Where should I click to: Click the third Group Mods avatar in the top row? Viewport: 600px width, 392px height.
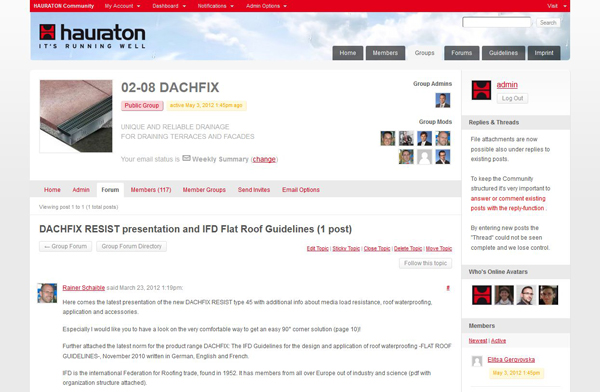[x=424, y=138]
